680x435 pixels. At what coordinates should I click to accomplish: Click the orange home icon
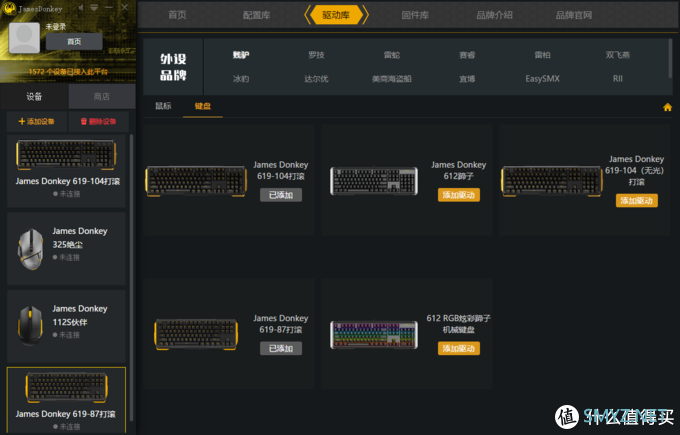click(x=667, y=107)
